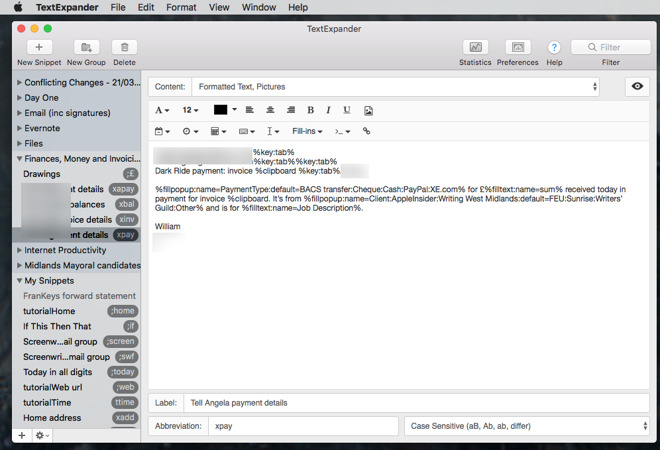660x450 pixels.
Task: Toggle the eye preview button
Action: (x=637, y=86)
